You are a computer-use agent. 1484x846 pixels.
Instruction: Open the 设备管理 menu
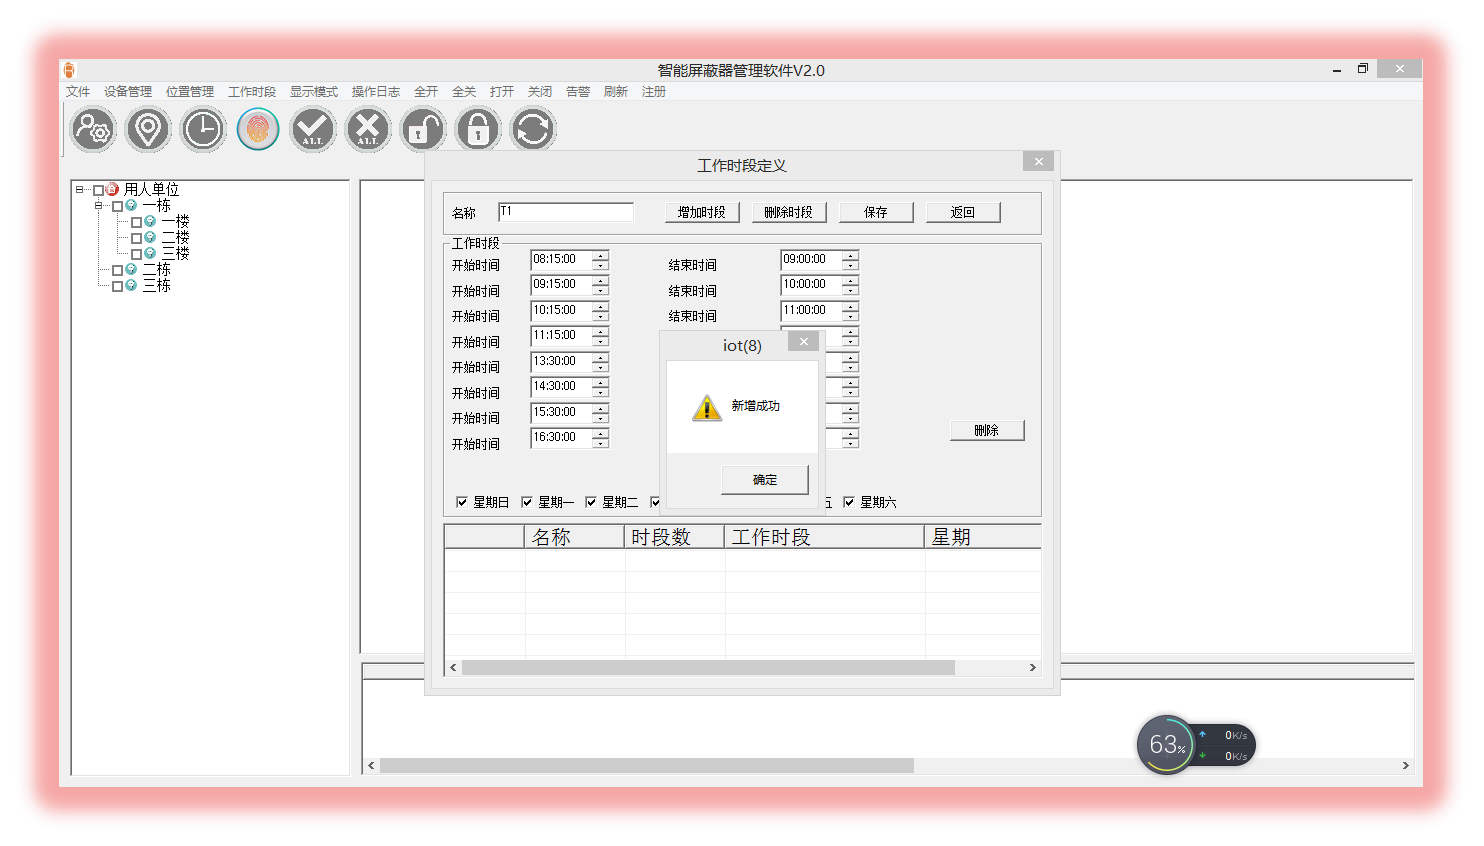[128, 92]
